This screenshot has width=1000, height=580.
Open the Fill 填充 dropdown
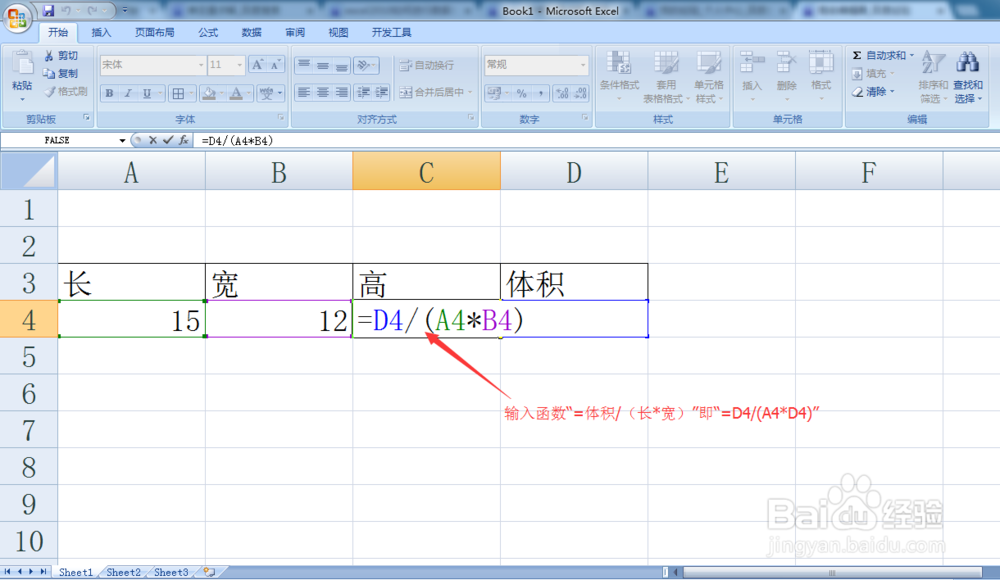[x=873, y=73]
